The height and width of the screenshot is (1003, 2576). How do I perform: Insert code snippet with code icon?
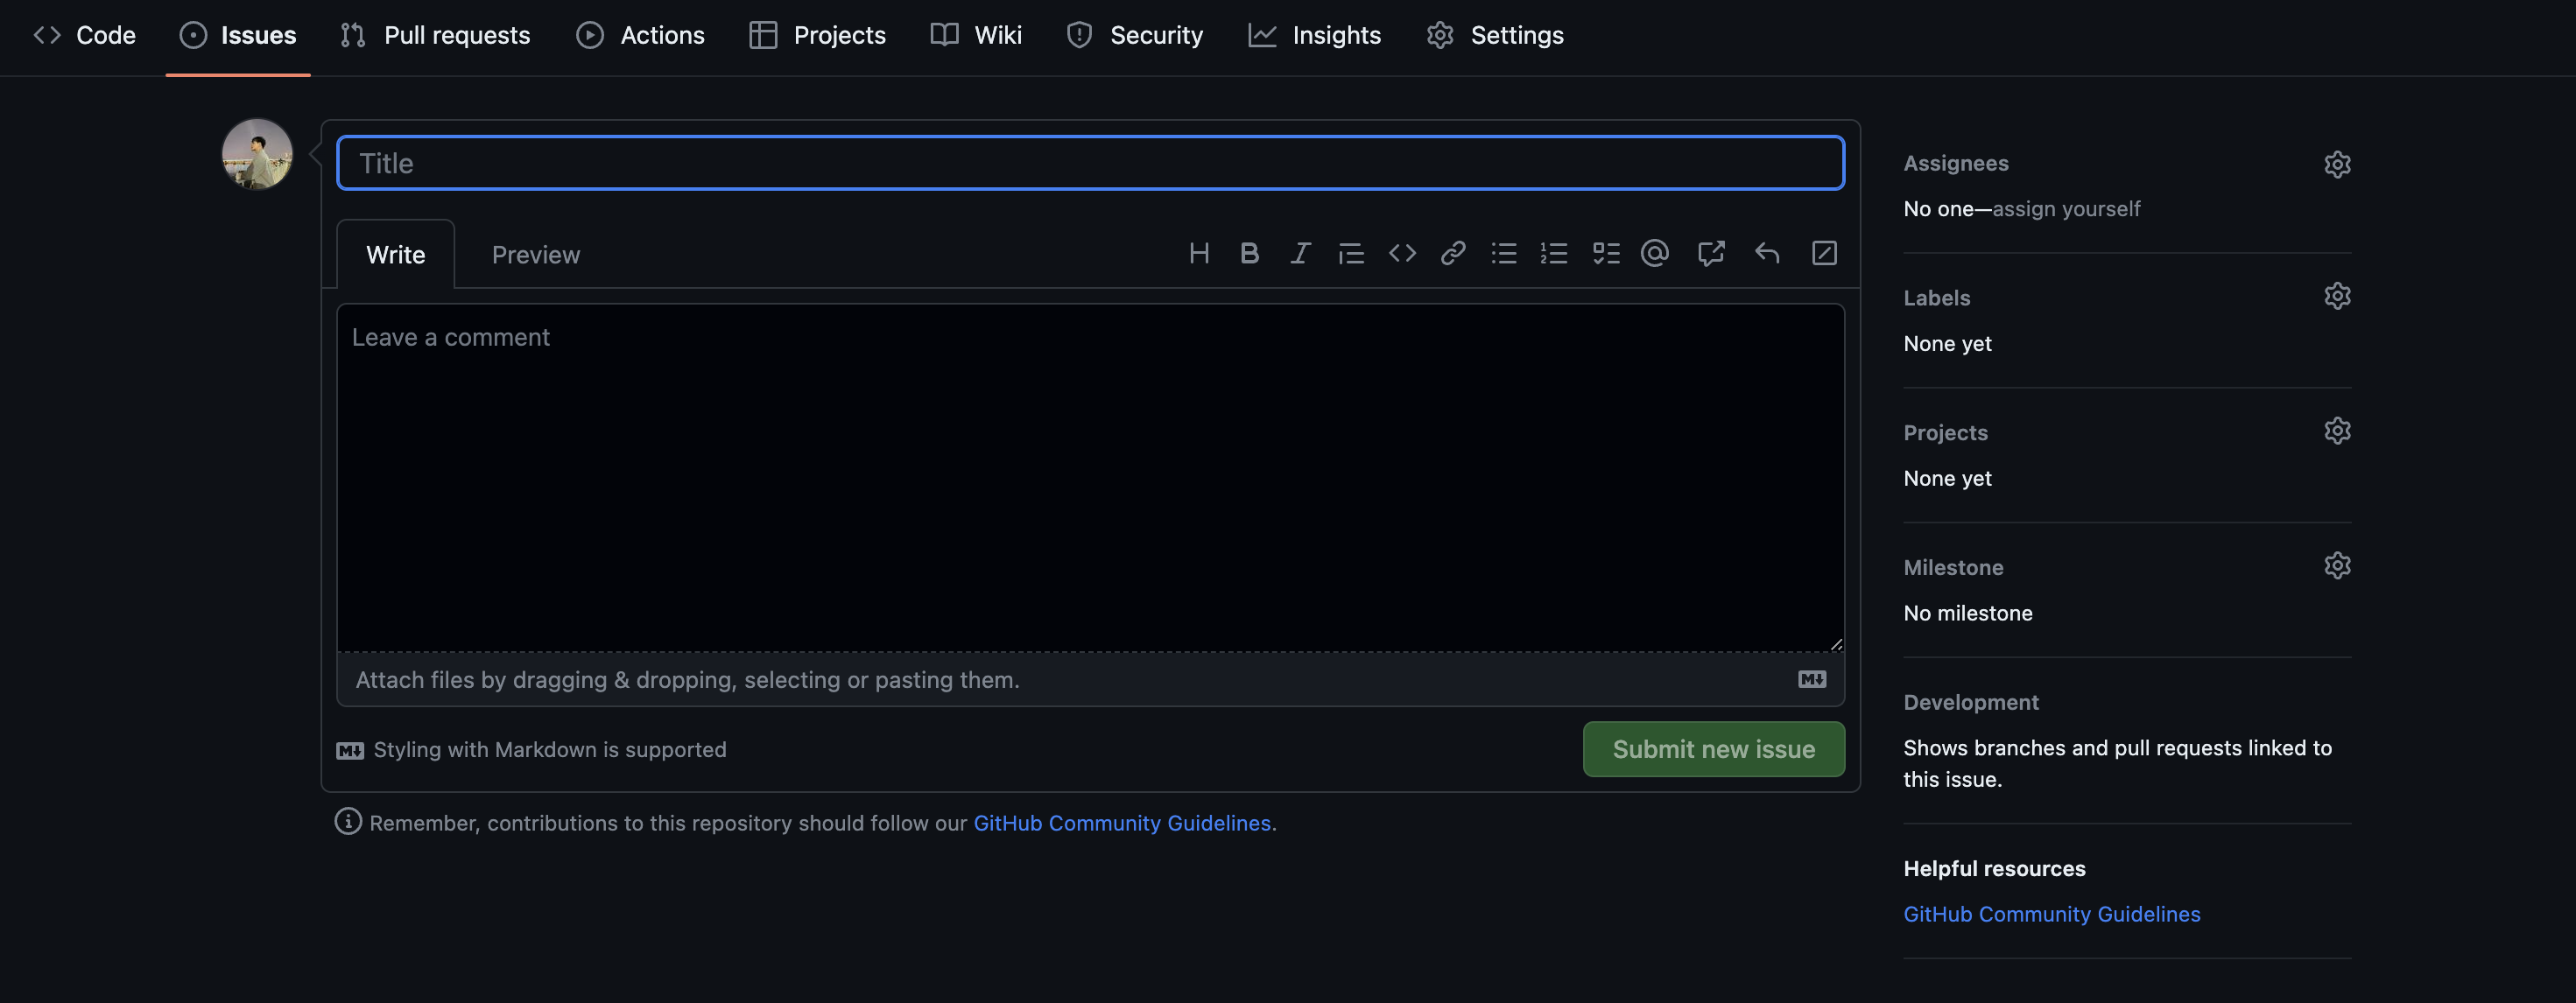click(1402, 253)
